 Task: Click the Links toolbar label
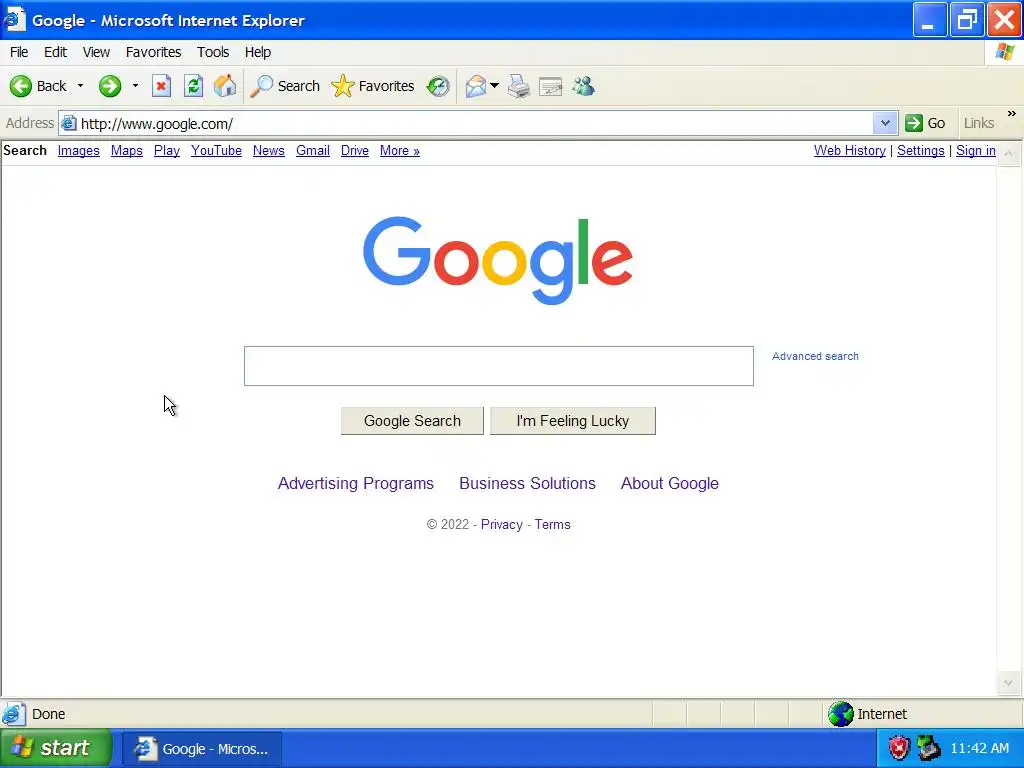point(979,123)
